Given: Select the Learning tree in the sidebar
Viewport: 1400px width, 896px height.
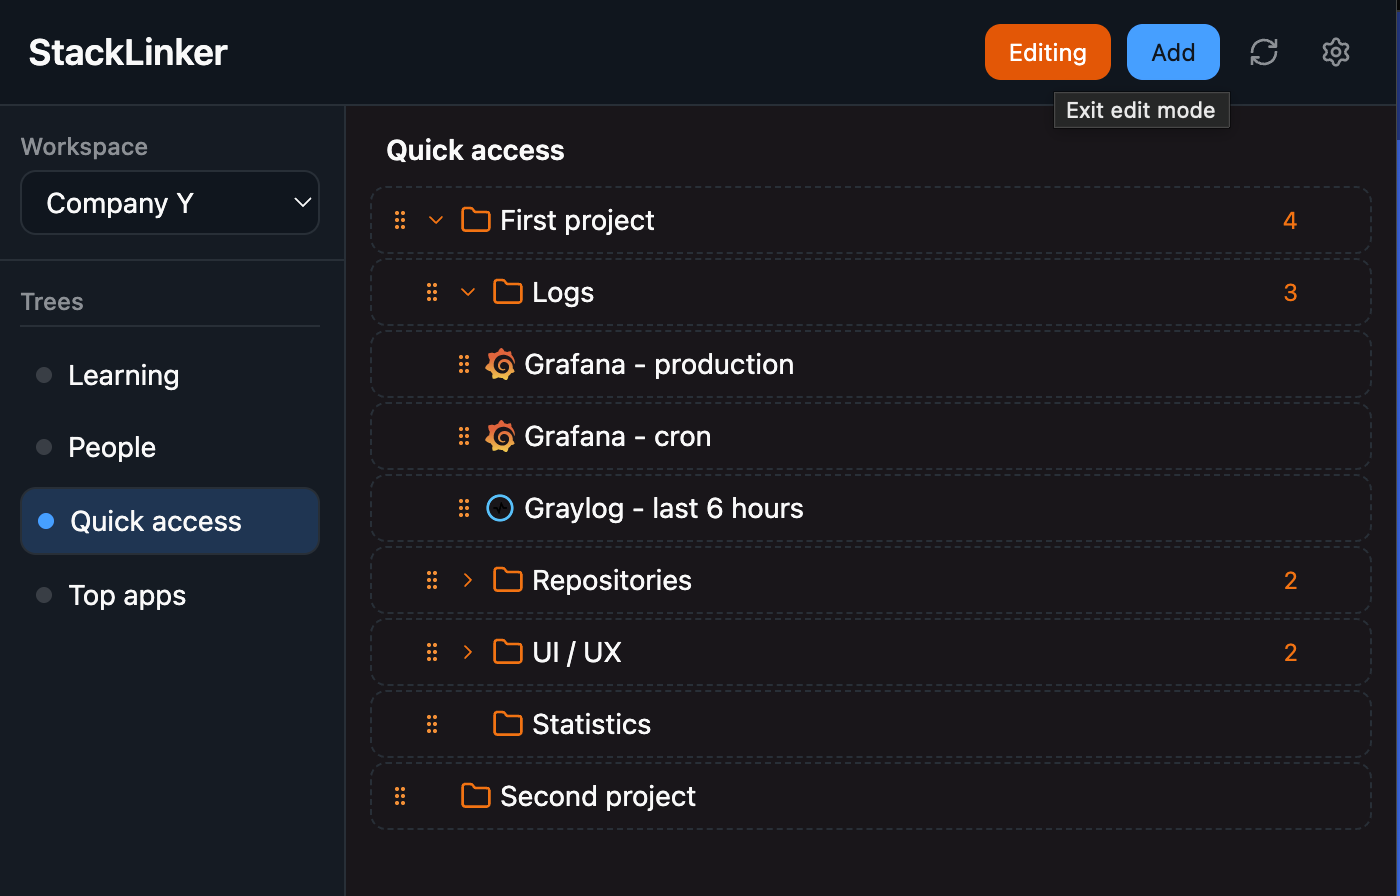Looking at the screenshot, I should pos(123,375).
